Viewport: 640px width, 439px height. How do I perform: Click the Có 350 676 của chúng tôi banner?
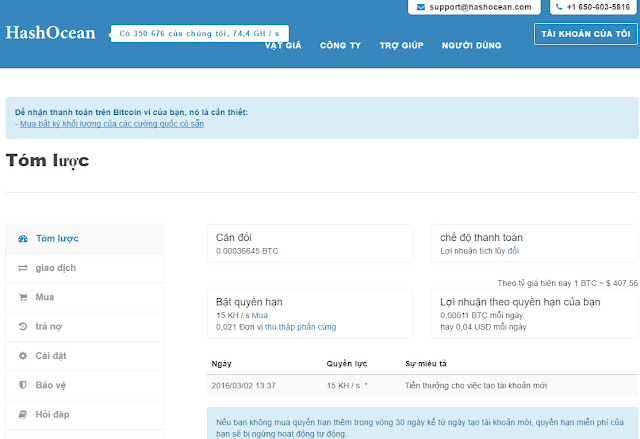(200, 33)
